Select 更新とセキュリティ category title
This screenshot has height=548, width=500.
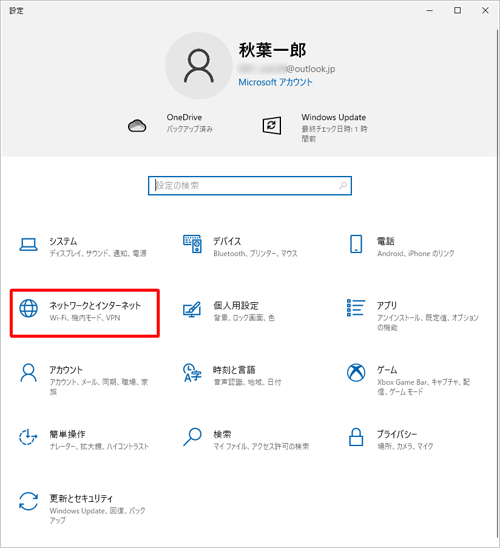pyautogui.click(x=81, y=498)
